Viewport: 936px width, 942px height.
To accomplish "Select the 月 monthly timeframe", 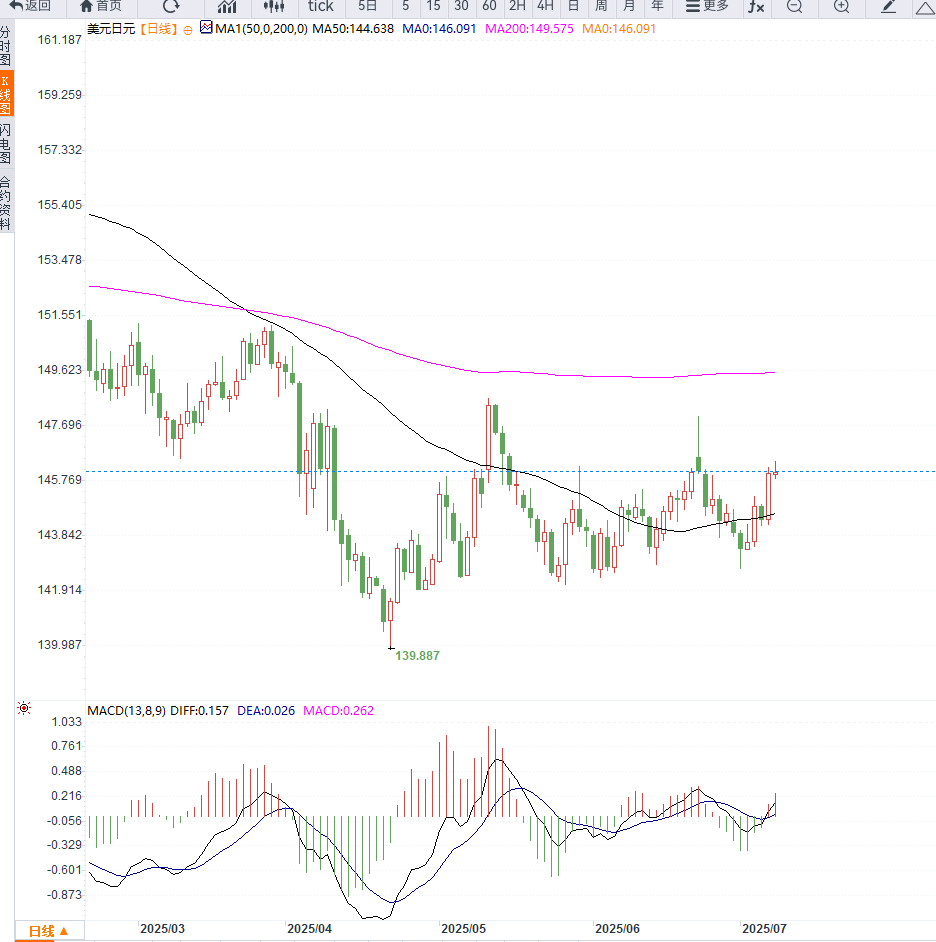I will [x=629, y=6].
